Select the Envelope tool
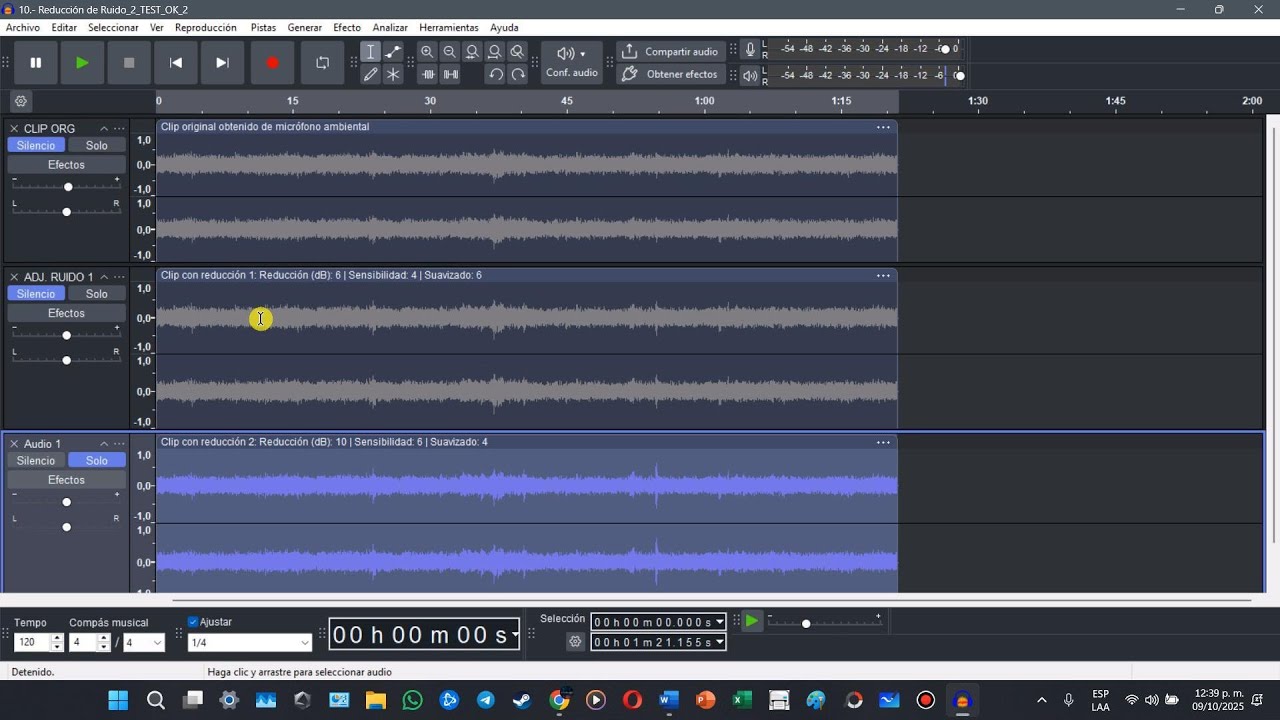Screen dimensions: 1280x720 tap(393, 52)
